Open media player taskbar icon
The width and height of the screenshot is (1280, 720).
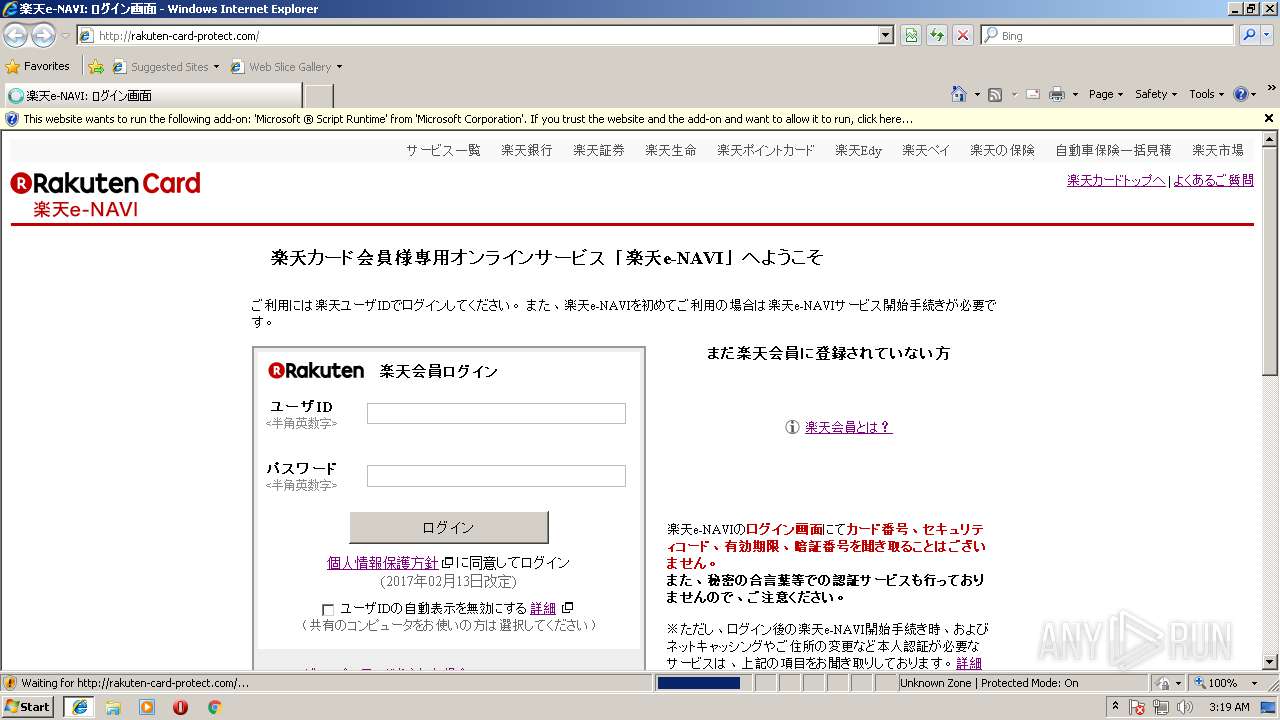147,707
